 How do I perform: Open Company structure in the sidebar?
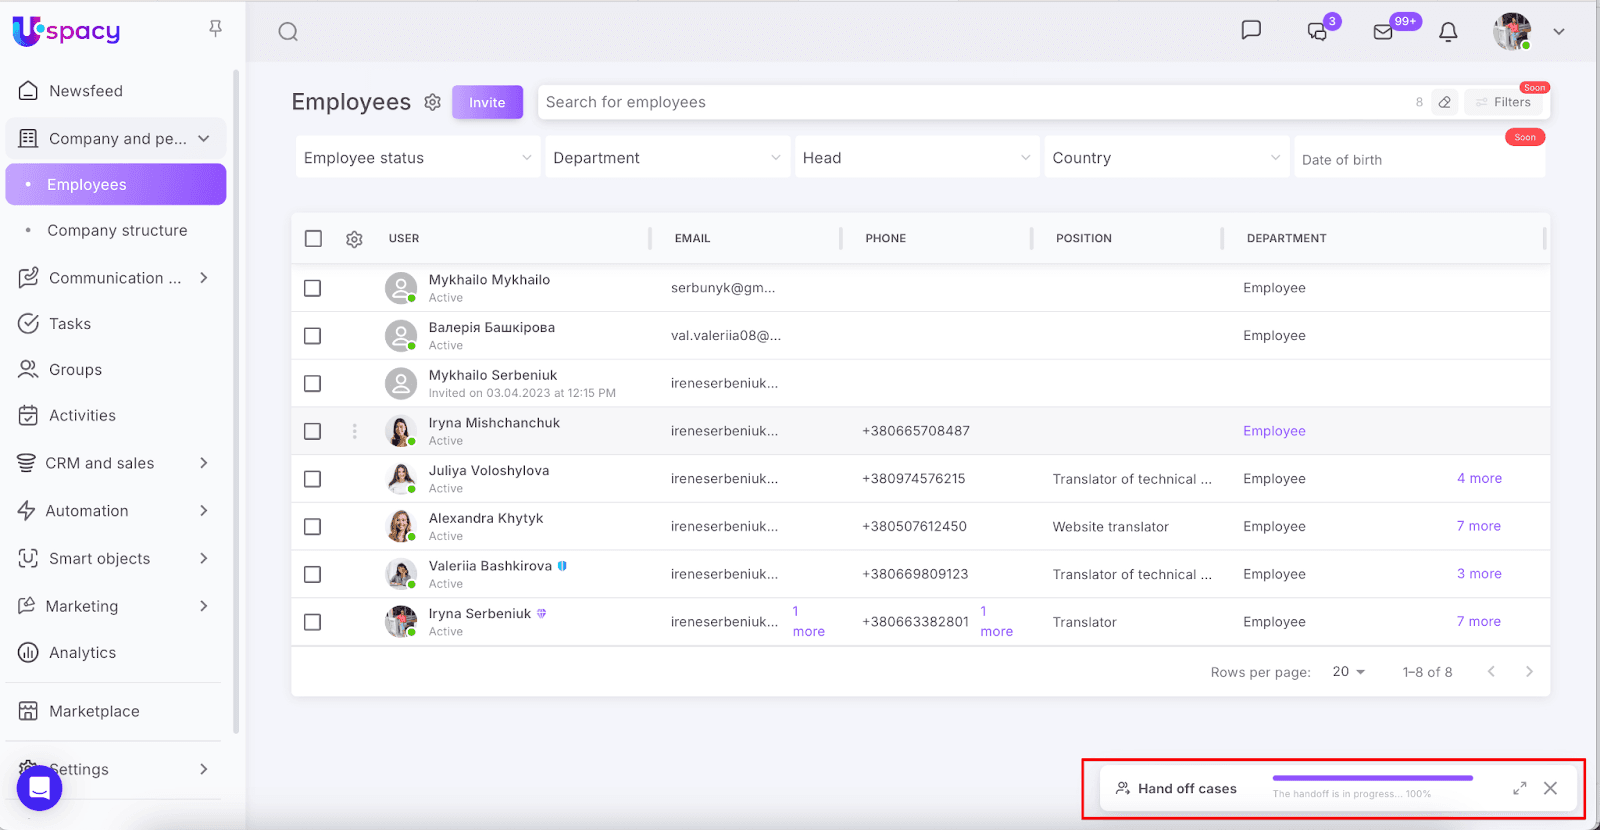(x=117, y=230)
